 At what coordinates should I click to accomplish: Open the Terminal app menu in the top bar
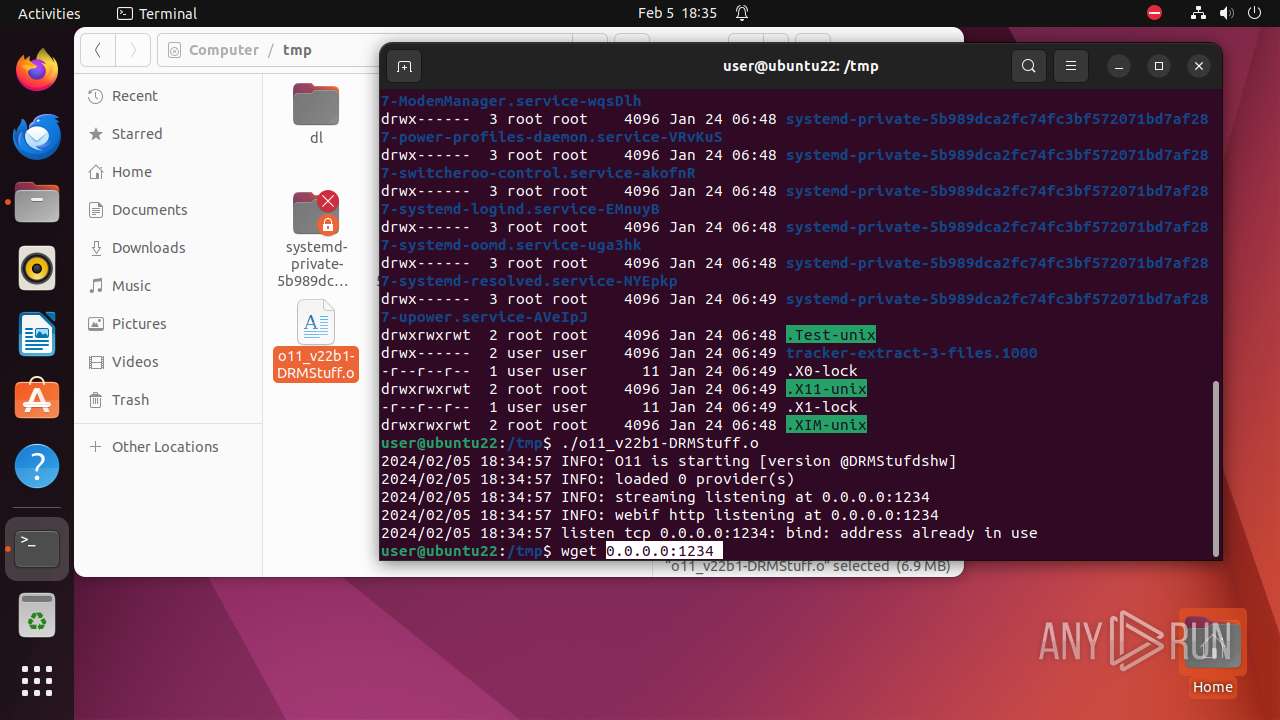pos(157,13)
